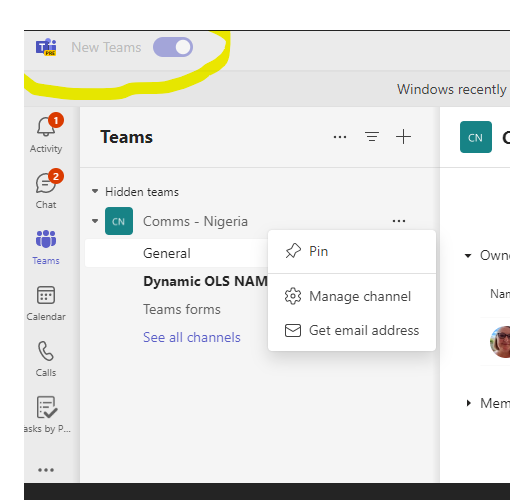Select the Teams sidebar icon
This screenshot has width=510, height=500.
(46, 246)
